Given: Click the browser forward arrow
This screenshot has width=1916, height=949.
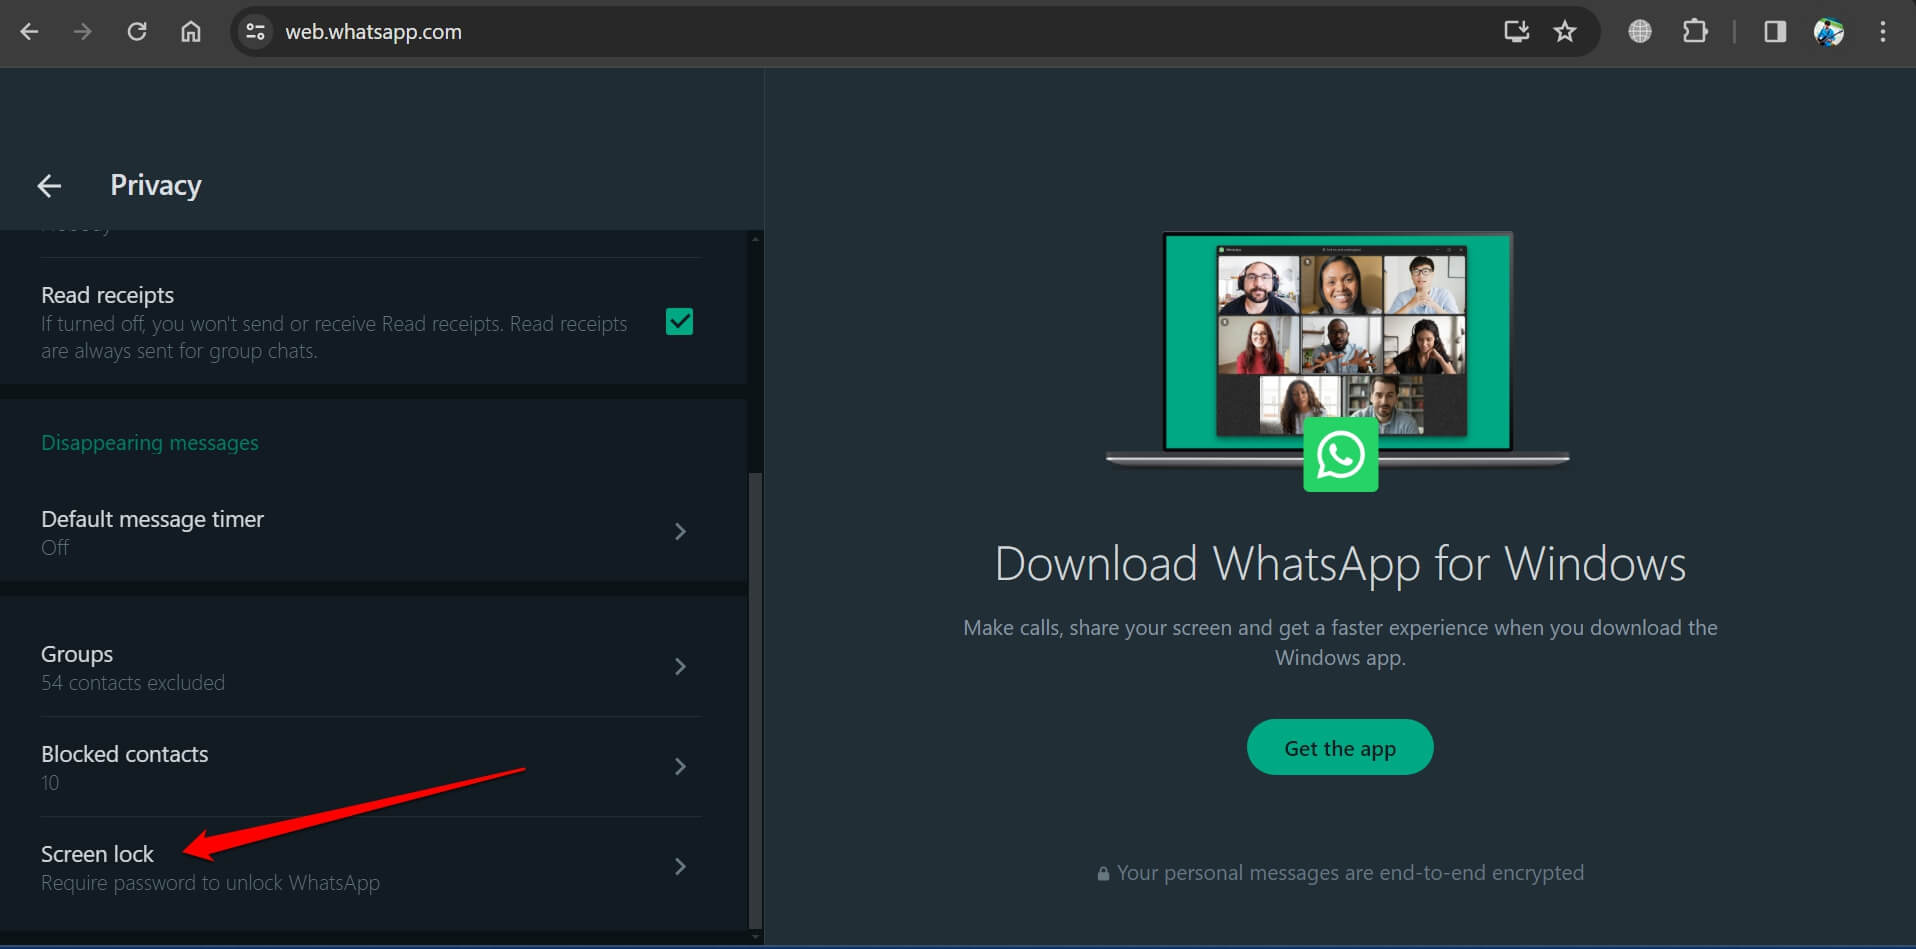Looking at the screenshot, I should point(83,32).
